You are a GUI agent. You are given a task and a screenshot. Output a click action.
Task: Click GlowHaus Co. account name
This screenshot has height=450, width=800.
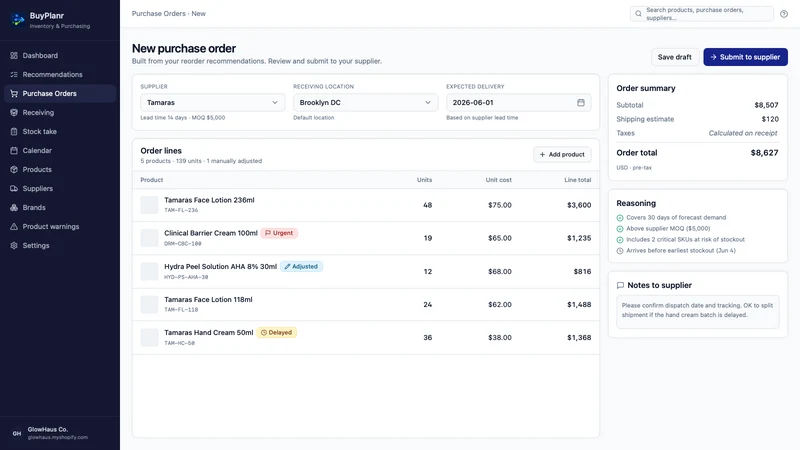[48, 430]
